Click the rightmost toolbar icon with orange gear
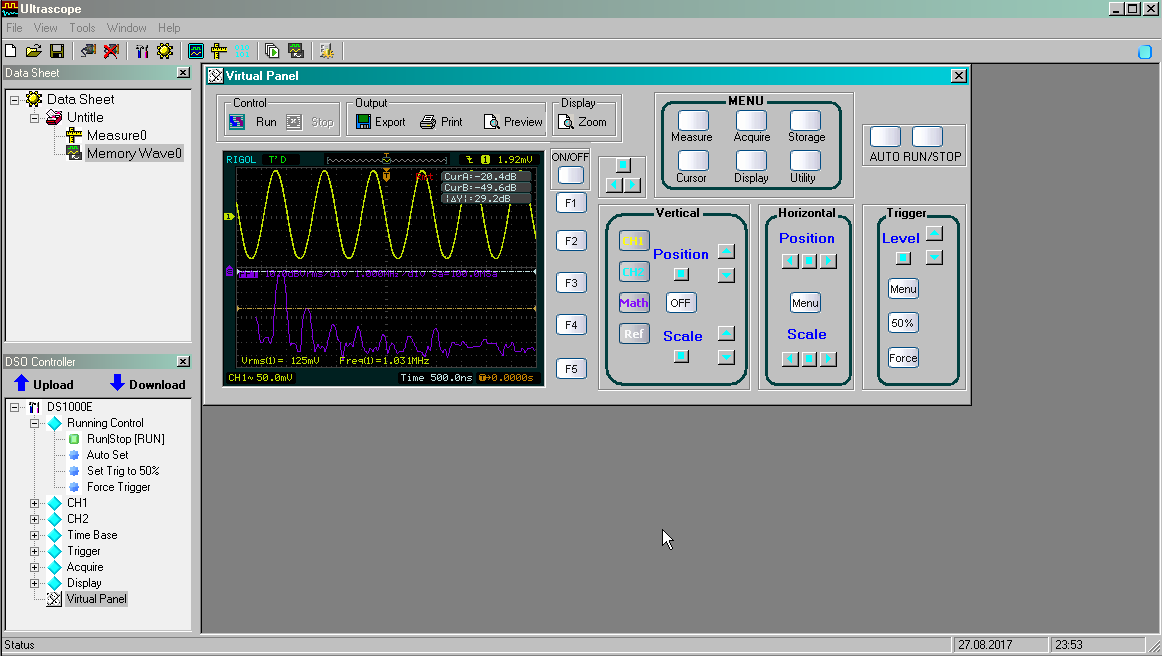Image resolution: width=1162 pixels, height=656 pixels. pyautogui.click(x=326, y=51)
